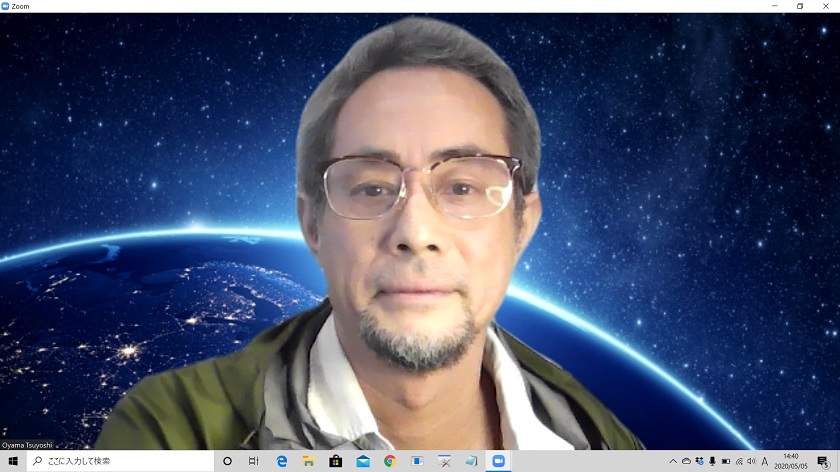Click the microphone icon in system tray
Image resolution: width=840 pixels, height=472 pixels.
click(x=713, y=461)
